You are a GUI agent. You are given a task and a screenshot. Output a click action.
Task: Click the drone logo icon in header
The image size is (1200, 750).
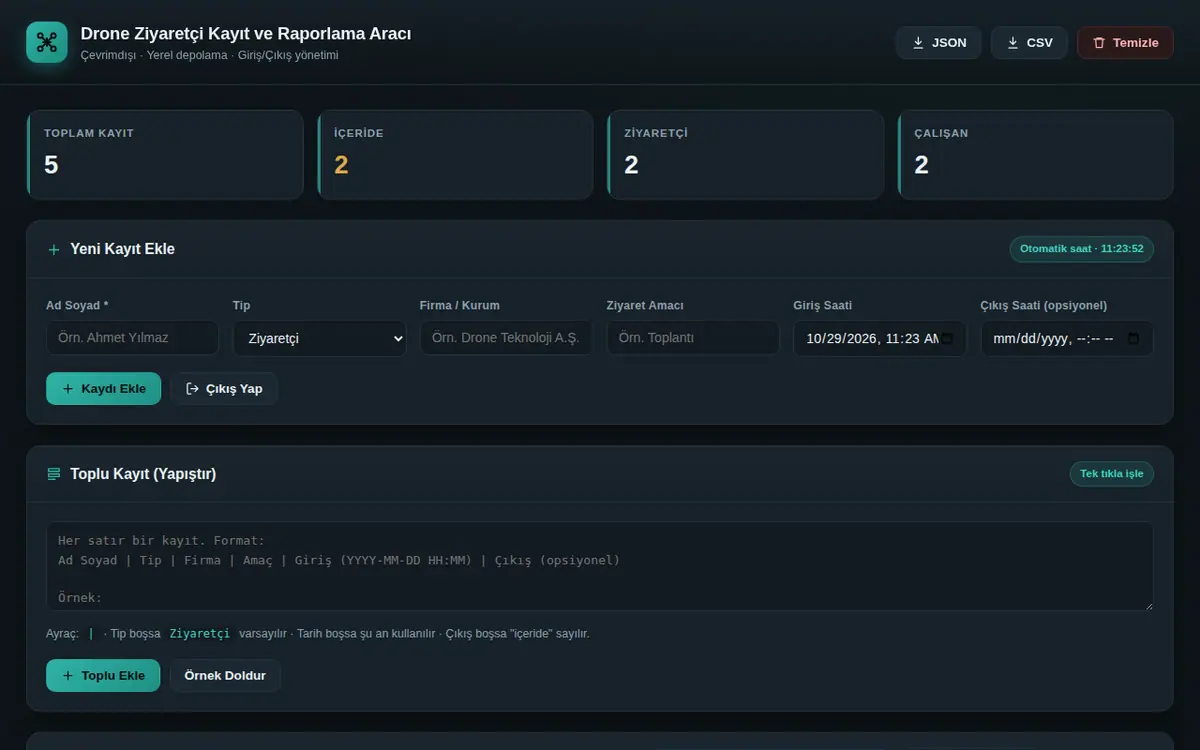click(x=47, y=42)
